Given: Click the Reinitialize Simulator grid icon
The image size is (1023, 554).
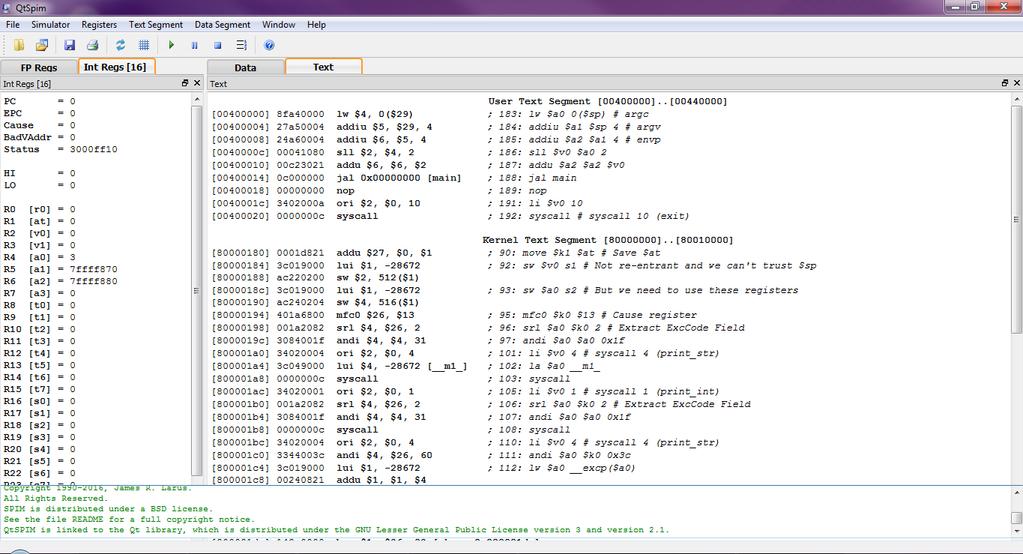Looking at the screenshot, I should pyautogui.click(x=144, y=45).
